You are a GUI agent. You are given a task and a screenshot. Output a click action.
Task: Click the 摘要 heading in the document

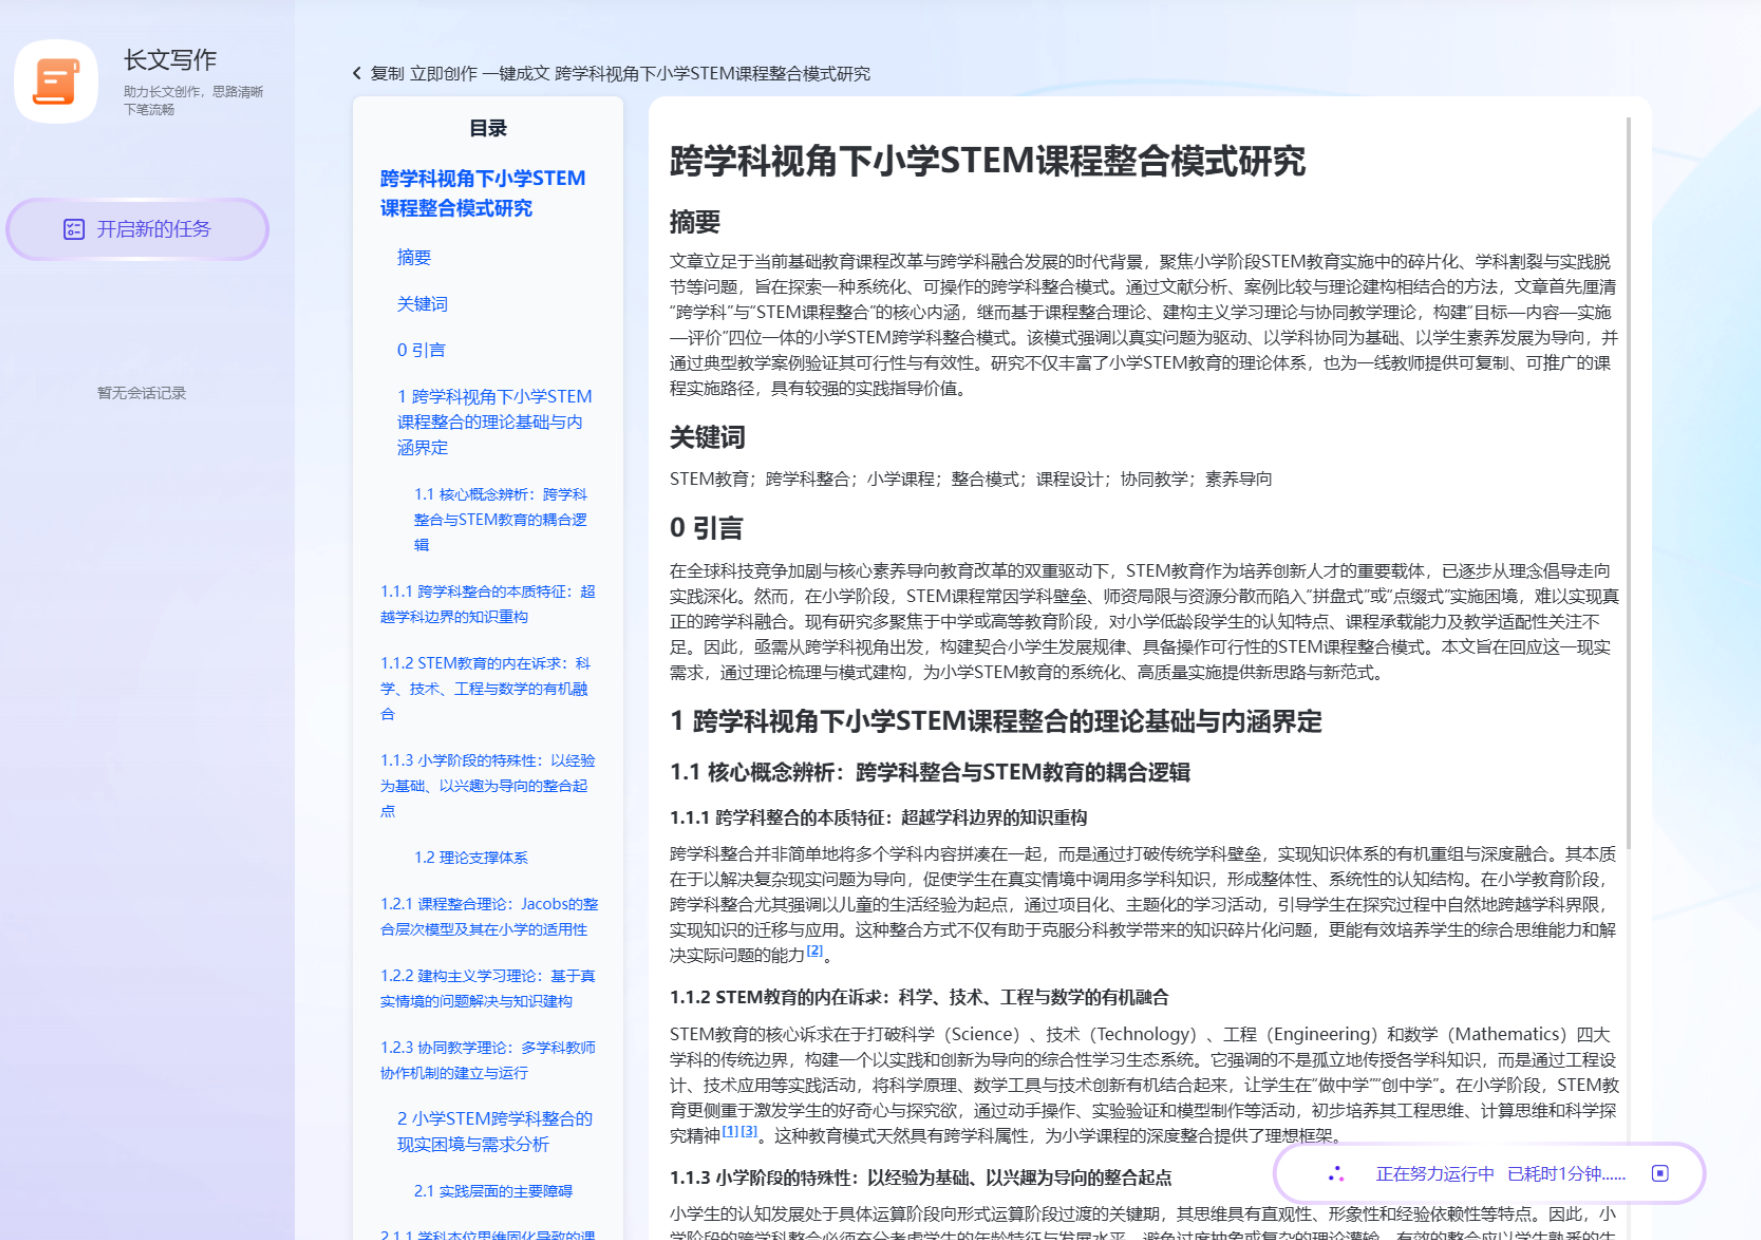(x=695, y=221)
